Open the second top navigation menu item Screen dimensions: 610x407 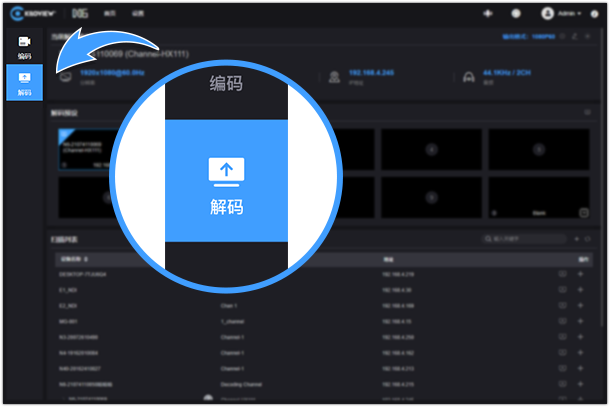click(x=138, y=14)
